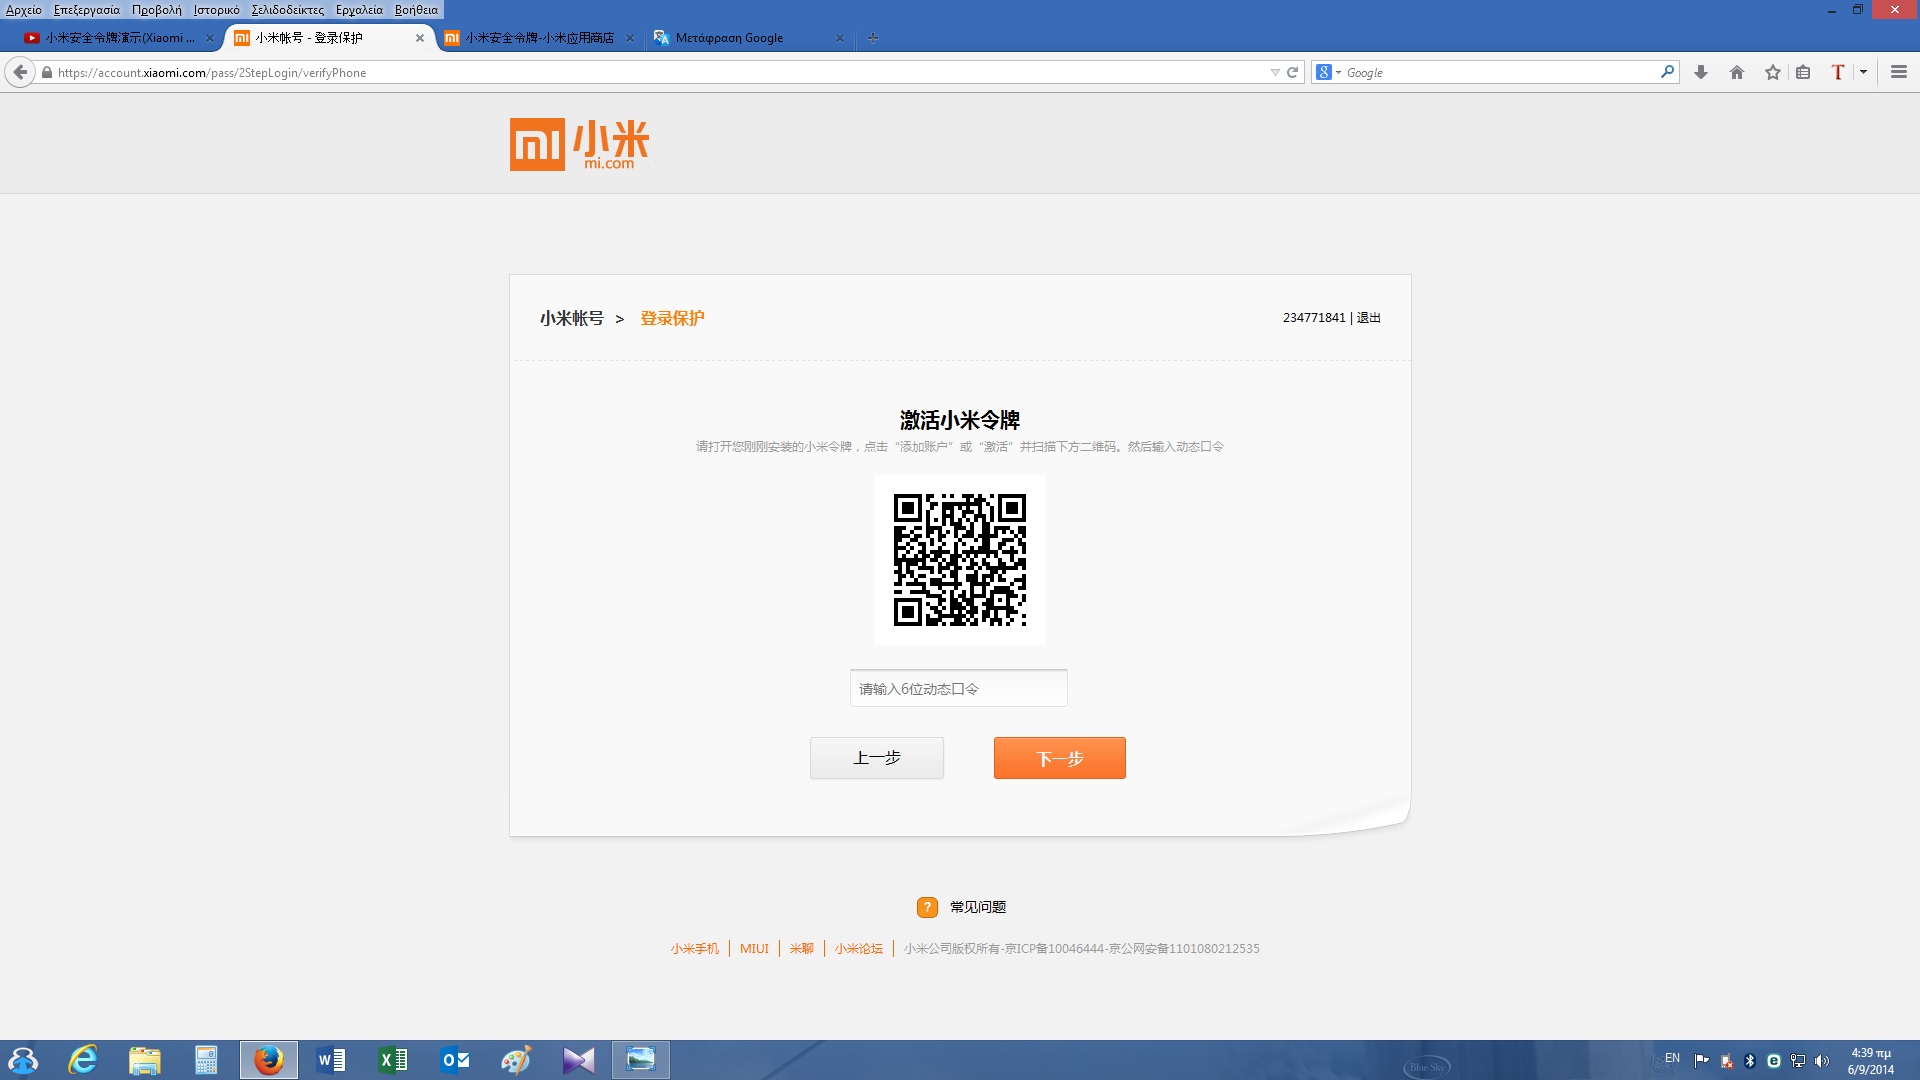Click the 退出 logout link
The width and height of the screenshot is (1920, 1080).
click(x=1368, y=318)
